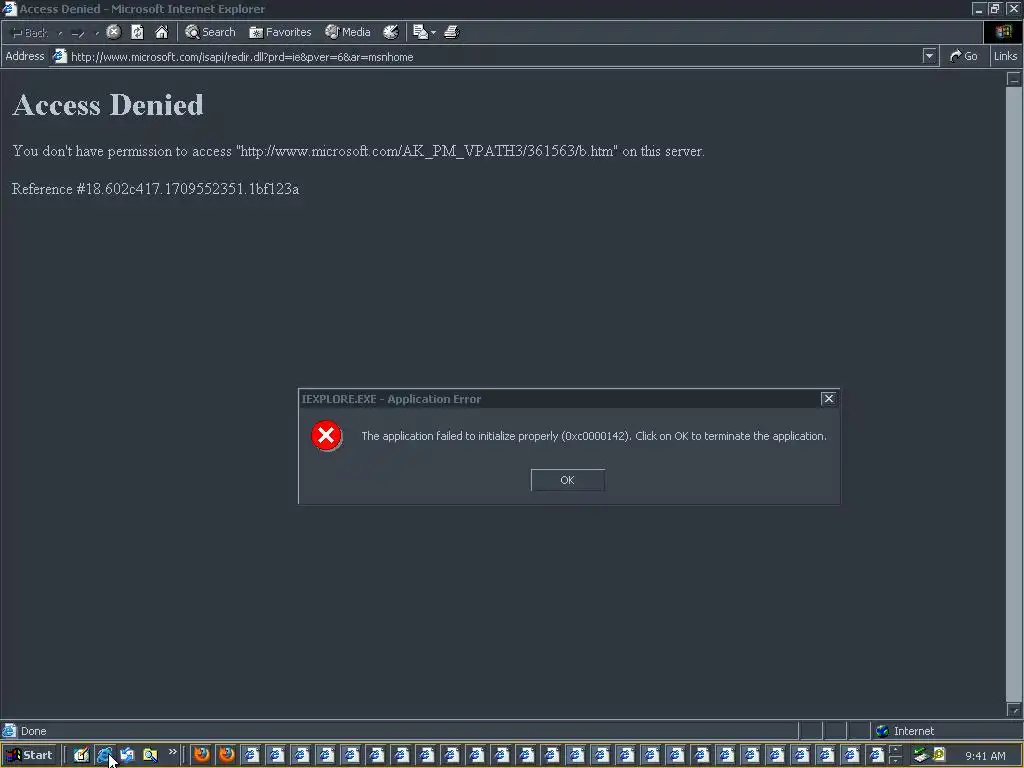Close the IEXPLORE.EXE Application Error dialog
1024x768 pixels.
829,398
